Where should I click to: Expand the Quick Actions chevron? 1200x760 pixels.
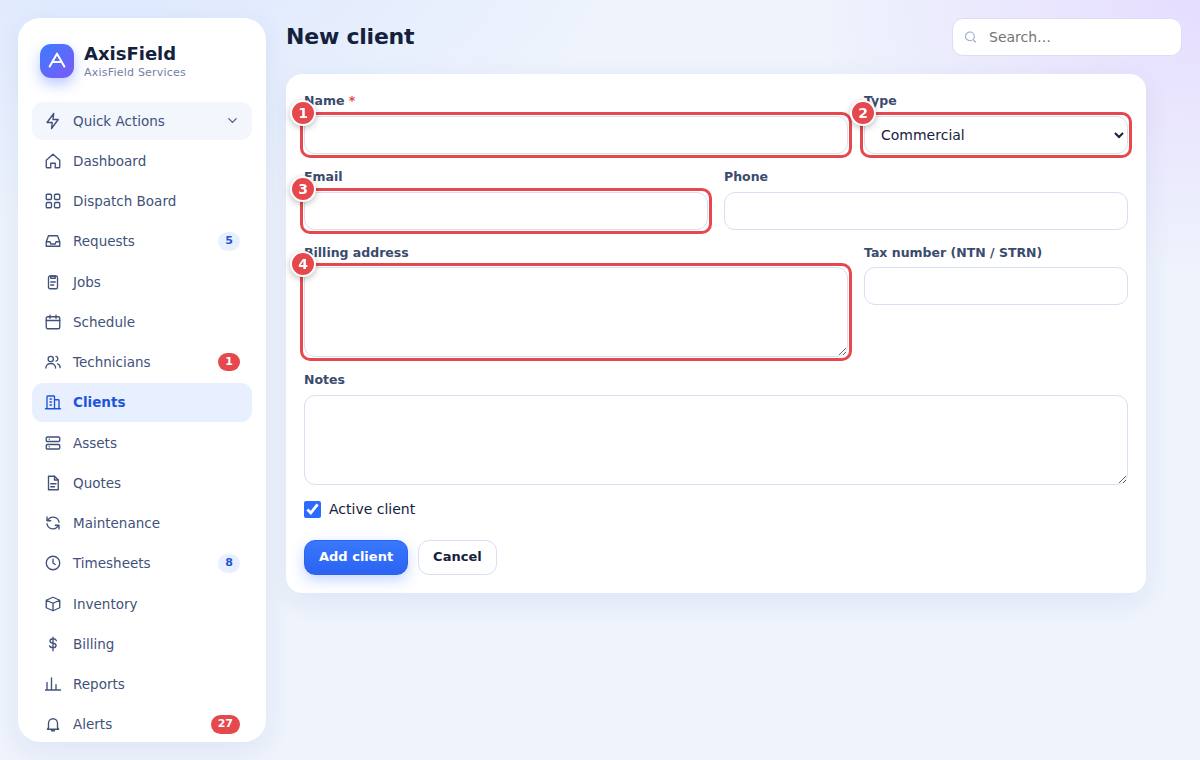point(232,121)
